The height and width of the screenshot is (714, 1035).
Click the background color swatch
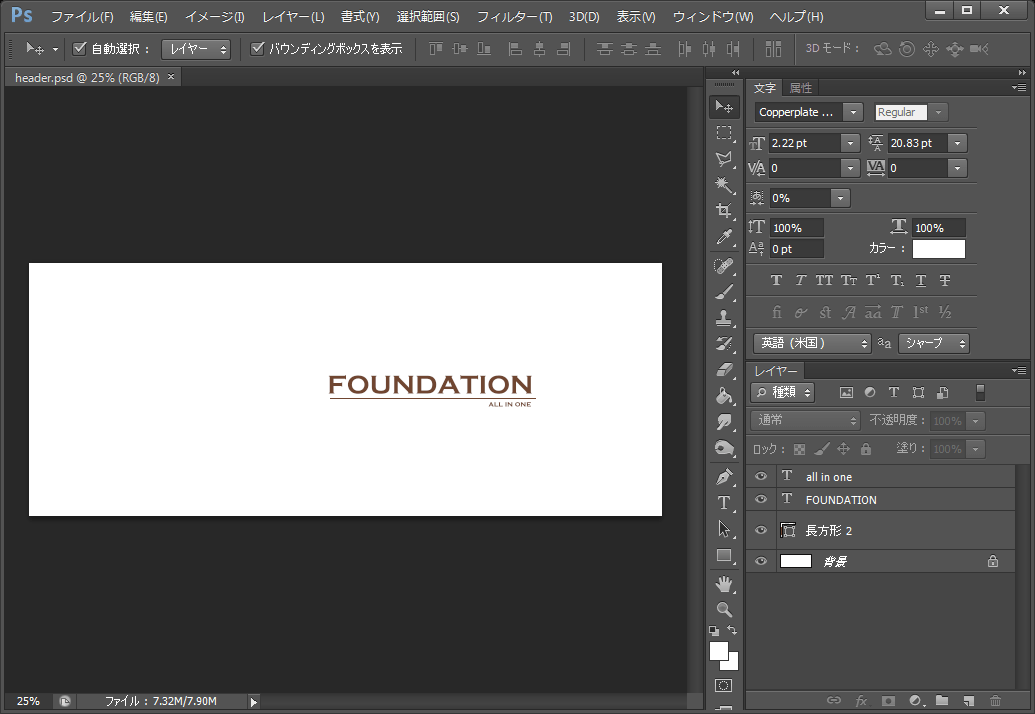coord(733,664)
